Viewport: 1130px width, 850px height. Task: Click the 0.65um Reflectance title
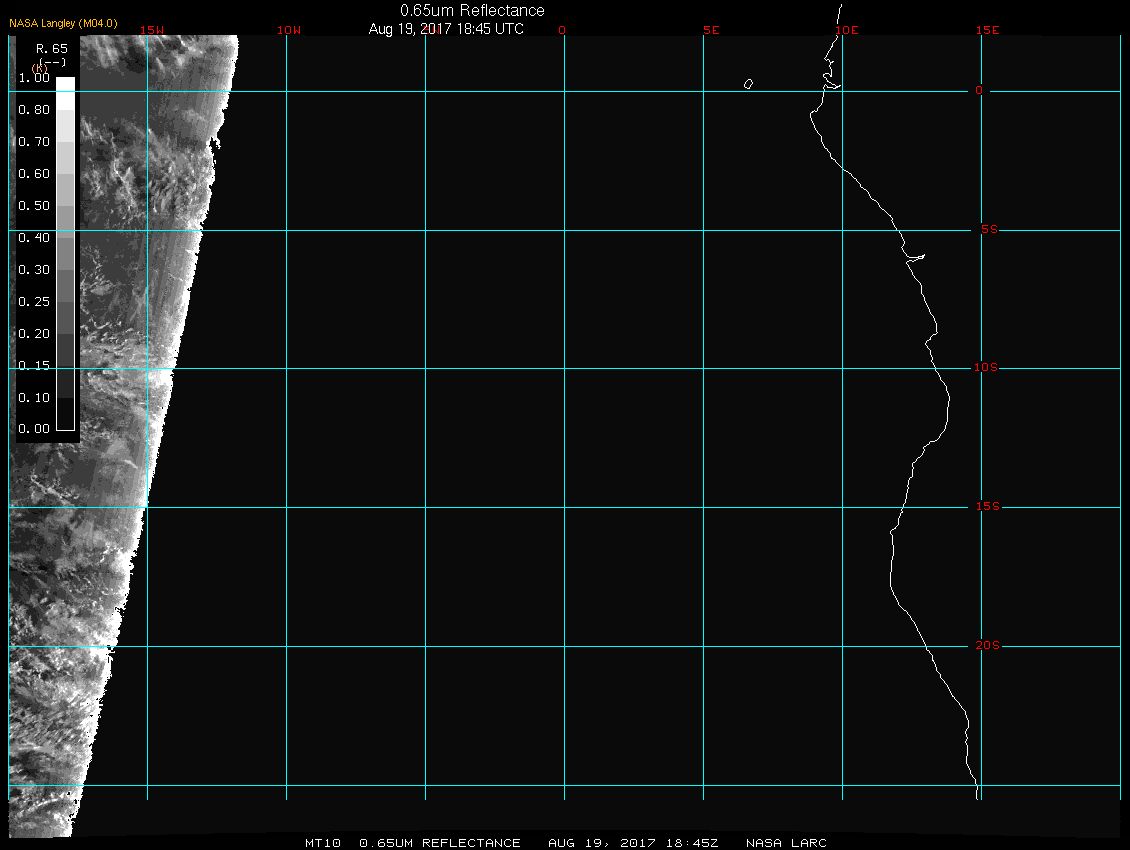tap(472, 10)
